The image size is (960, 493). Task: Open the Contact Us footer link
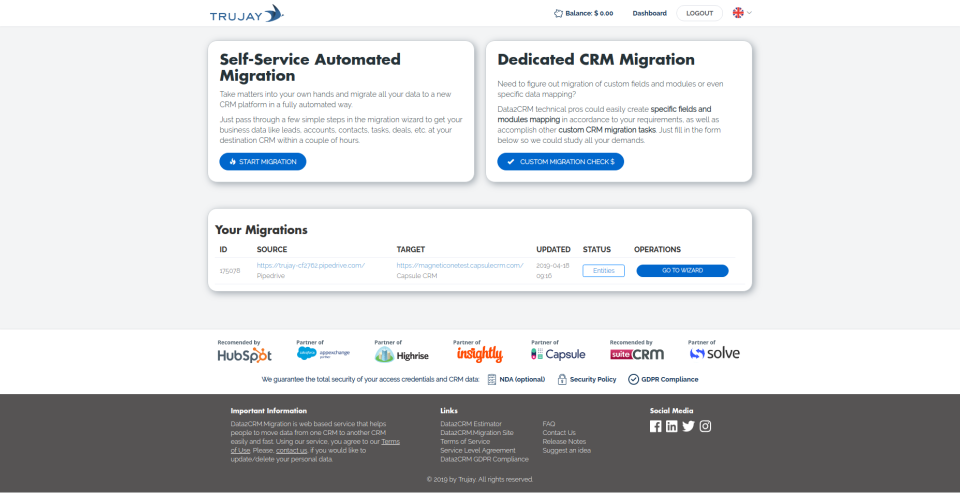point(559,432)
